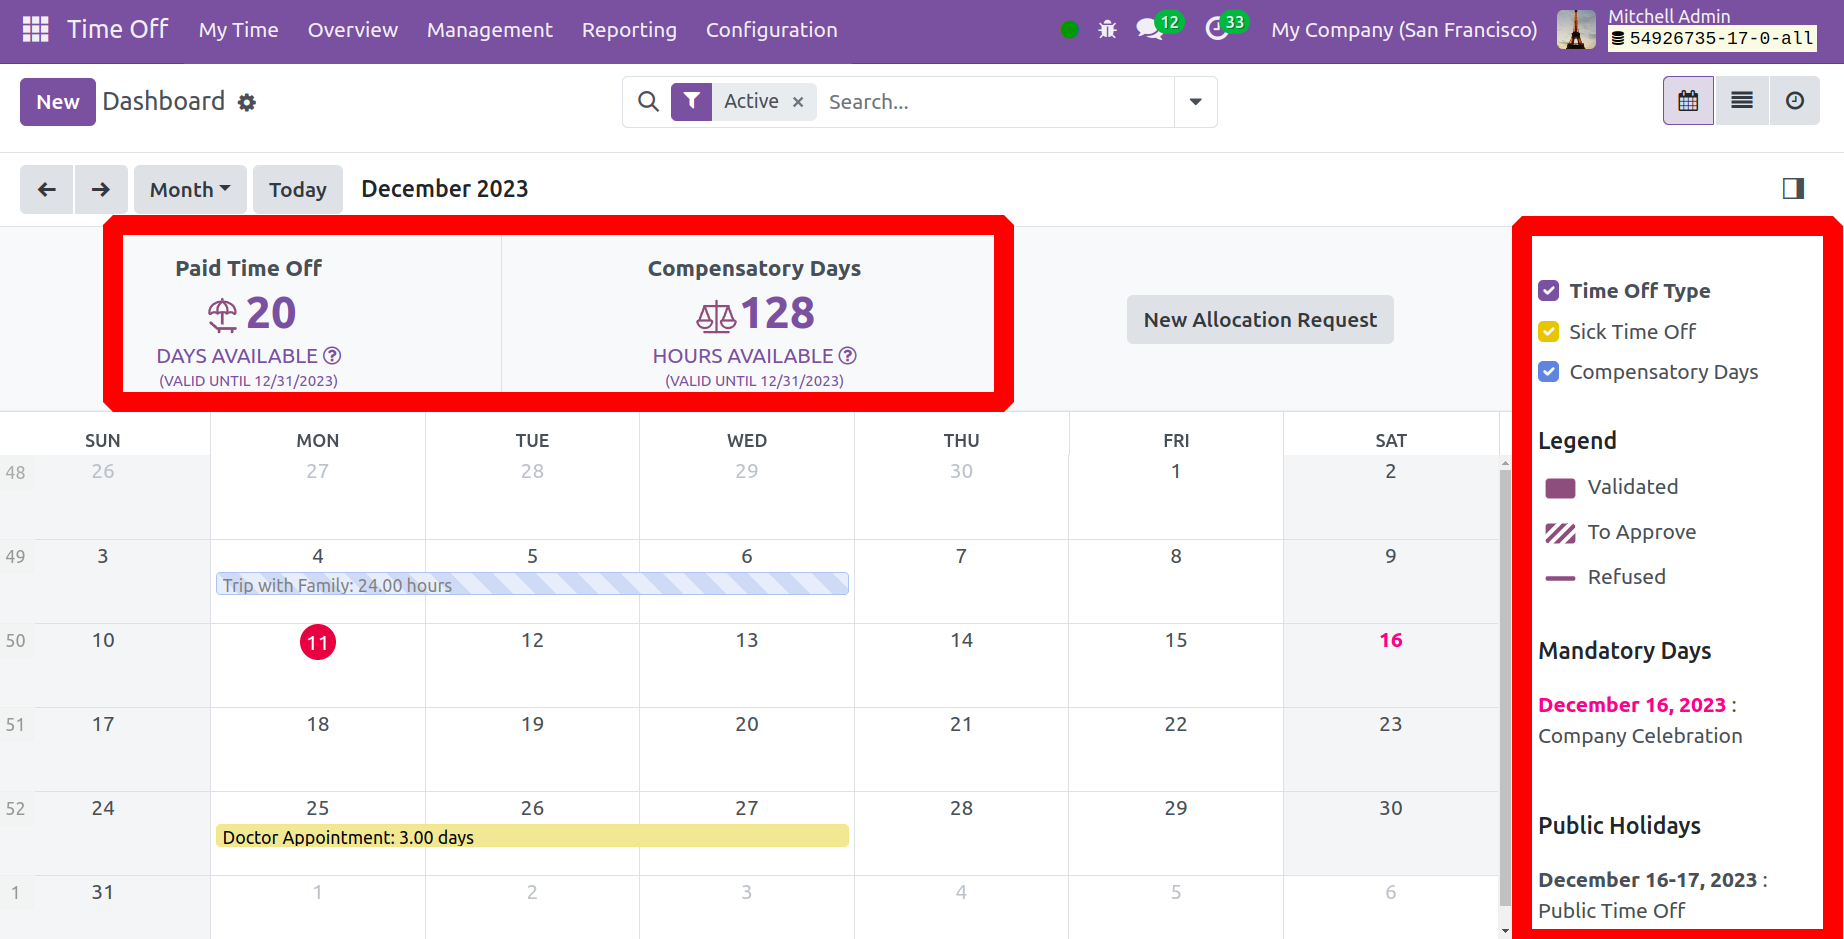Open the apps grid menu icon
The height and width of the screenshot is (939, 1844).
(x=35, y=30)
